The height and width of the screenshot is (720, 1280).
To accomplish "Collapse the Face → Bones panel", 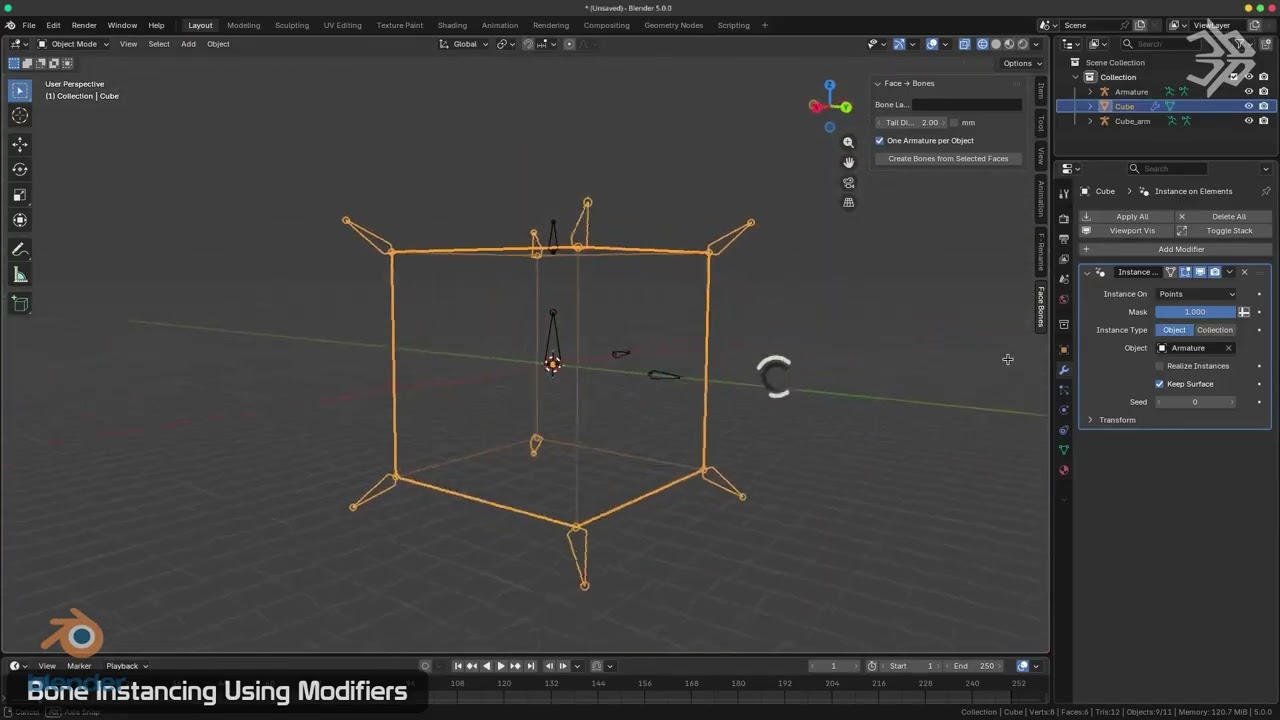I will pos(878,83).
